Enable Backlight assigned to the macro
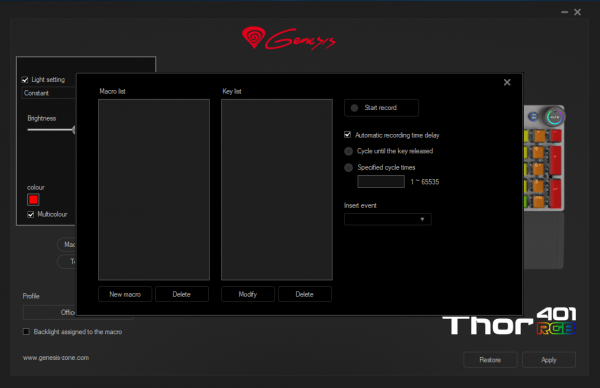600x388 pixels. 26,331
